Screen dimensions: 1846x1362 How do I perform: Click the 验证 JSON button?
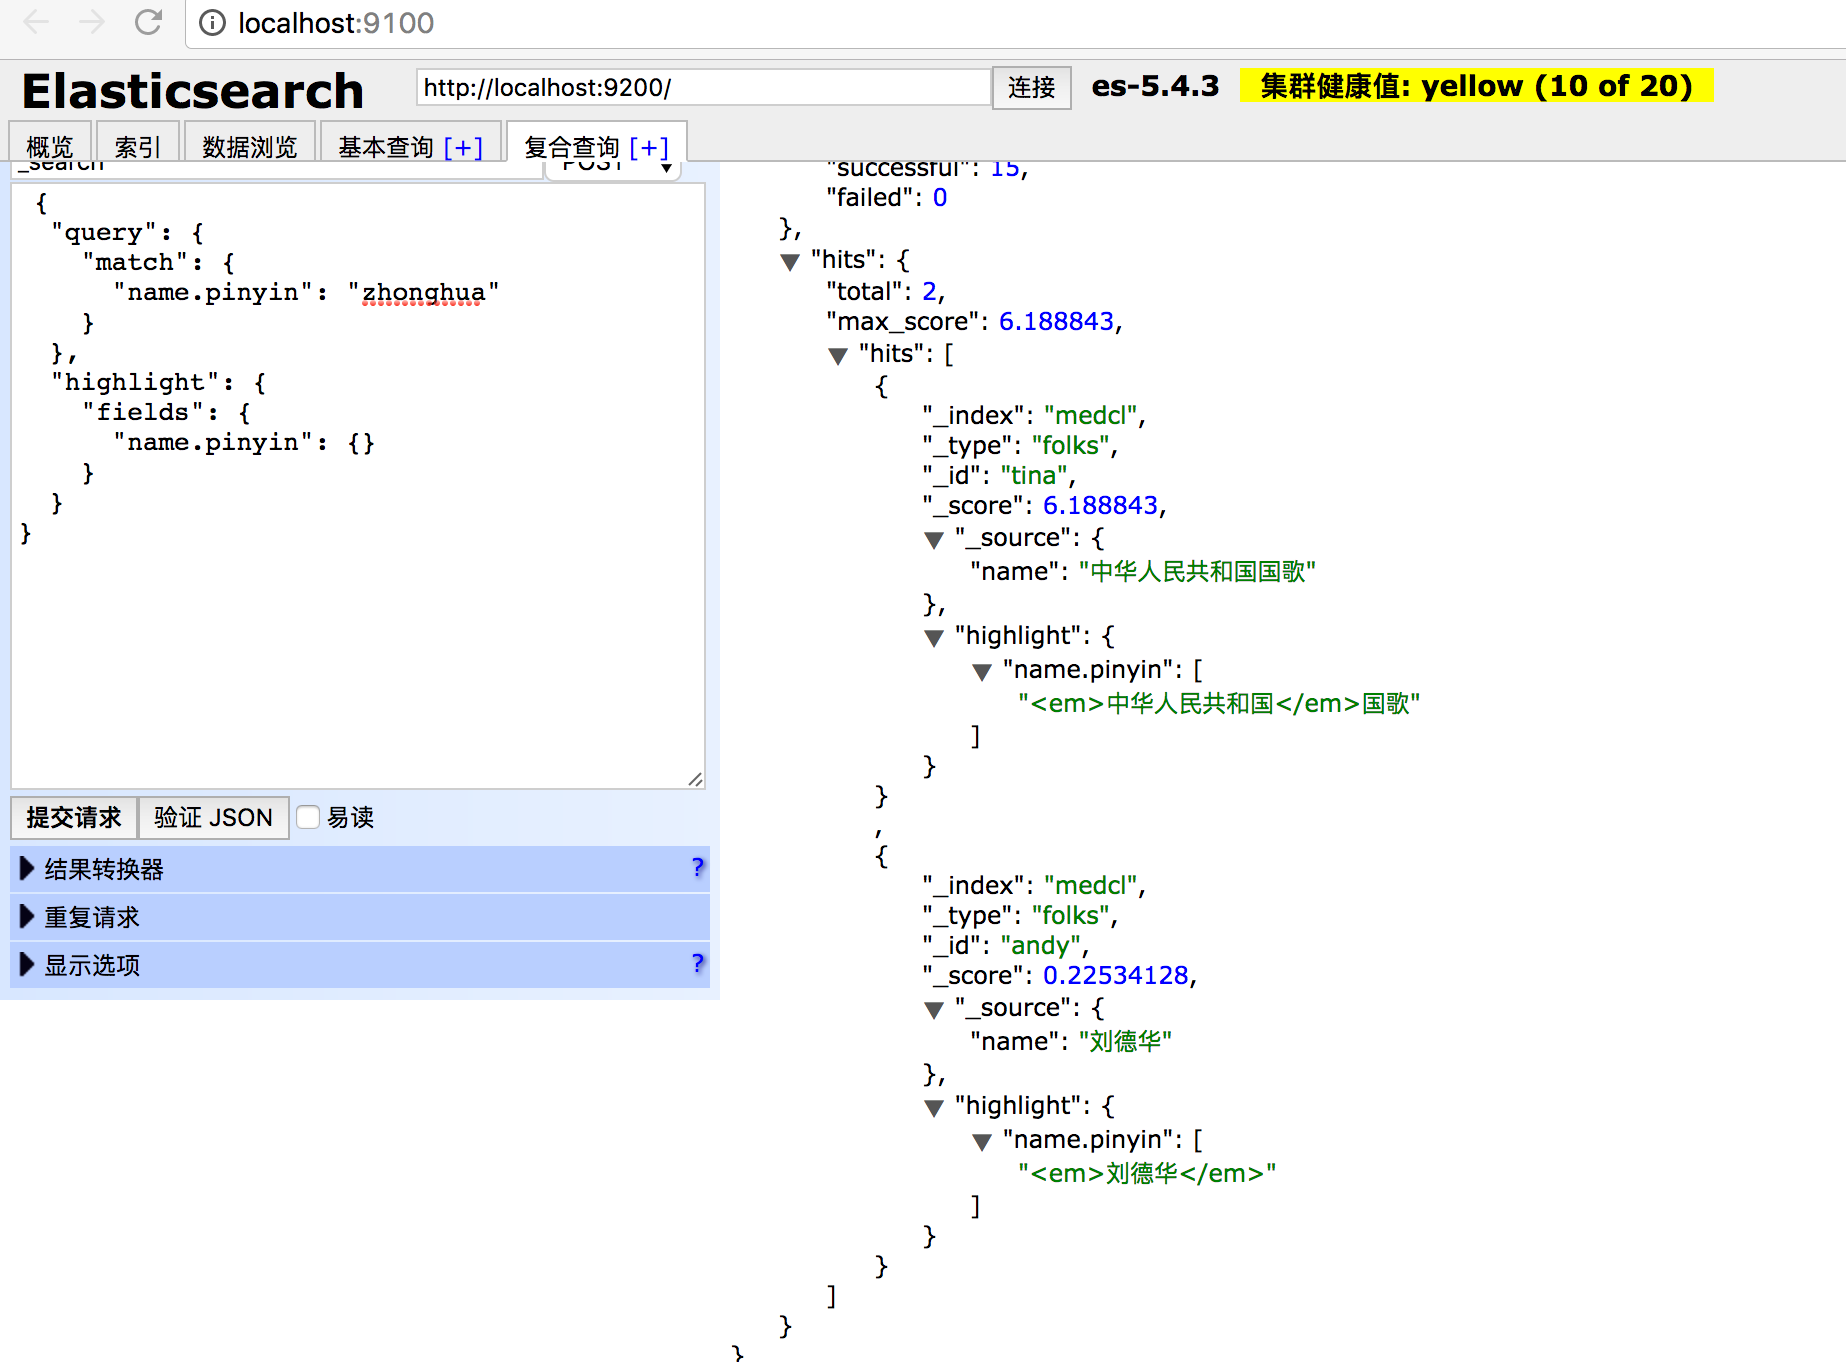[213, 817]
